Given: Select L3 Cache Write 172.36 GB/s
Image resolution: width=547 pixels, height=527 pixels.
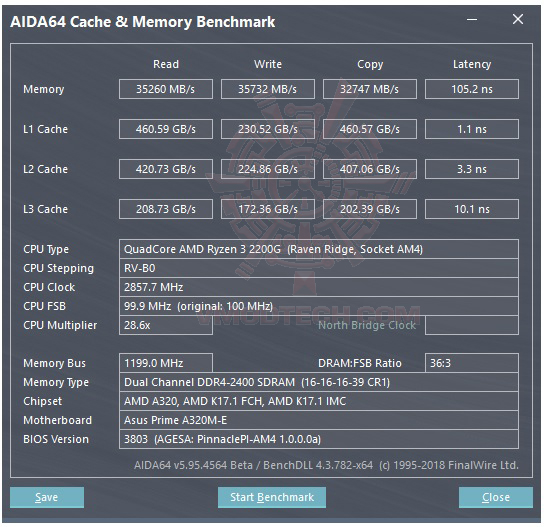Looking at the screenshot, I should coord(269,210).
